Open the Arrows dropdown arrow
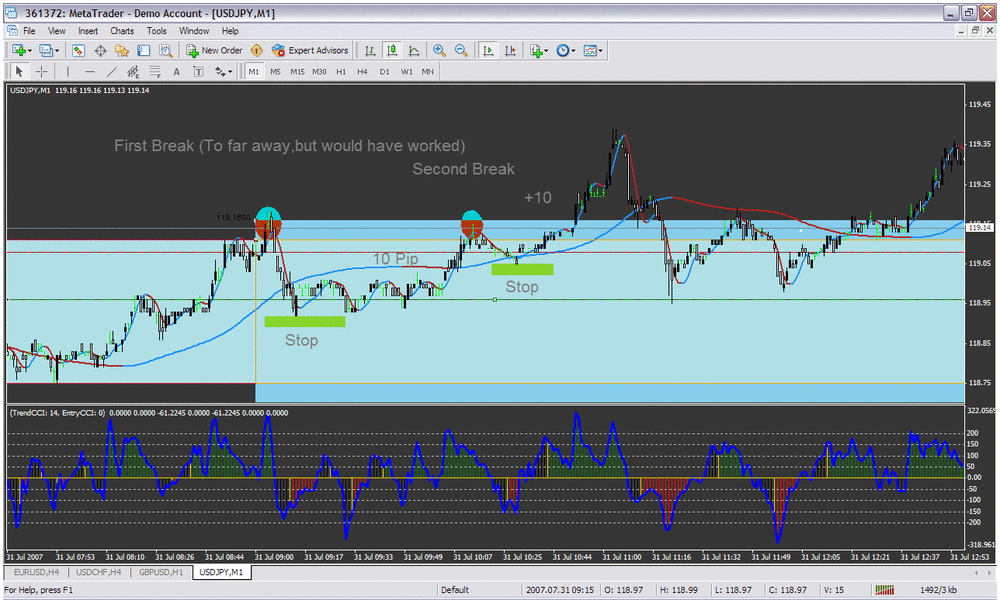 [230, 72]
